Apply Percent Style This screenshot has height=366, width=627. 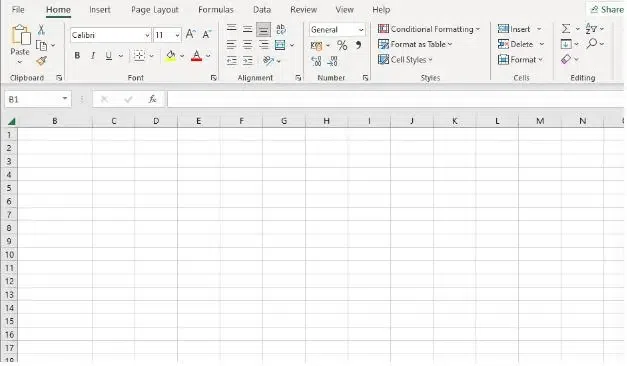pyautogui.click(x=342, y=45)
